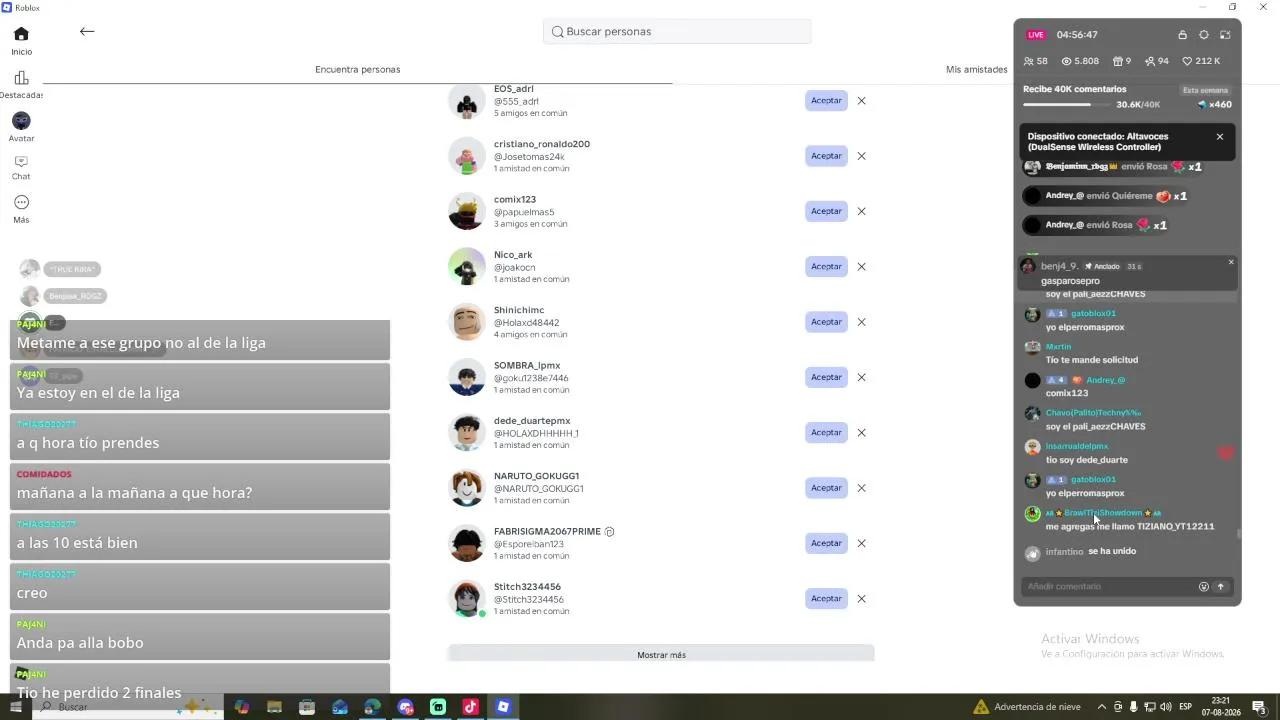Open the gifts count icon
This screenshot has width=1280, height=720.
point(1118,62)
